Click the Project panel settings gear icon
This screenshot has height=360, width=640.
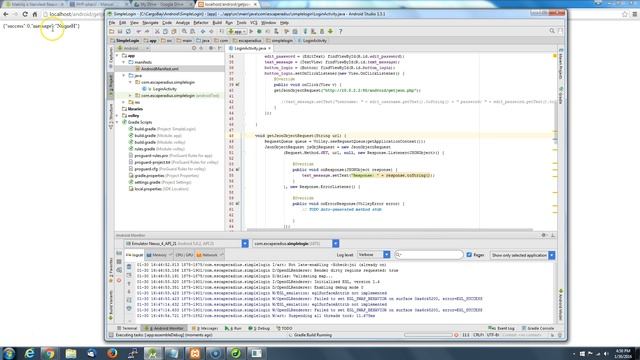pyautogui.click(x=211, y=48)
